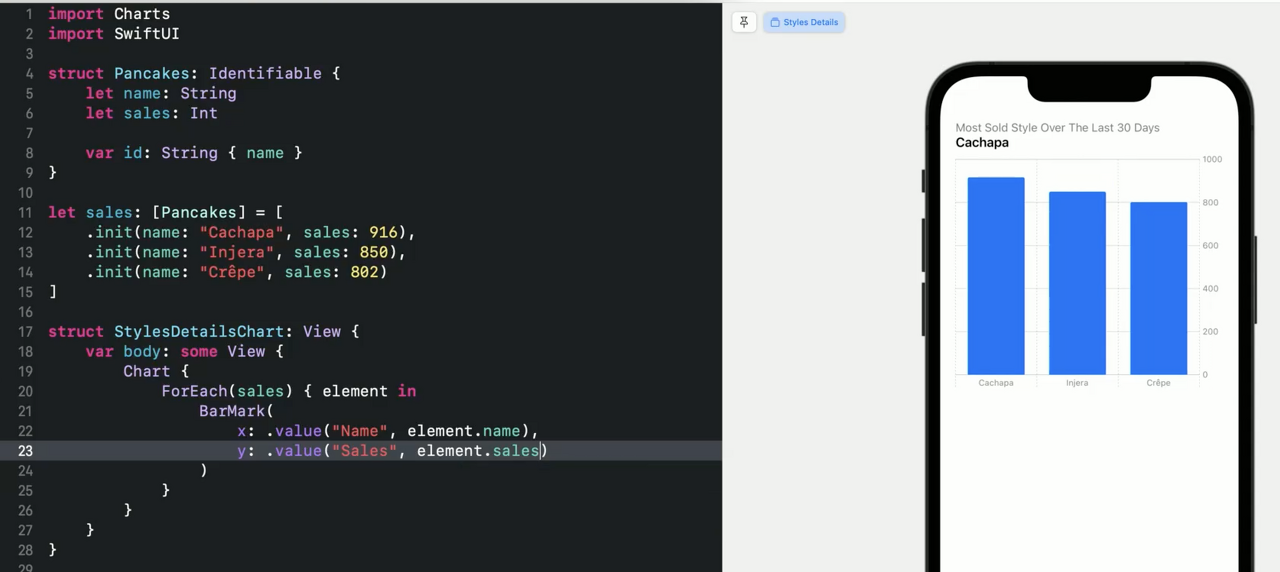
Task: Click "struct Pancakes: Identifiable" declaration
Action: [194, 74]
